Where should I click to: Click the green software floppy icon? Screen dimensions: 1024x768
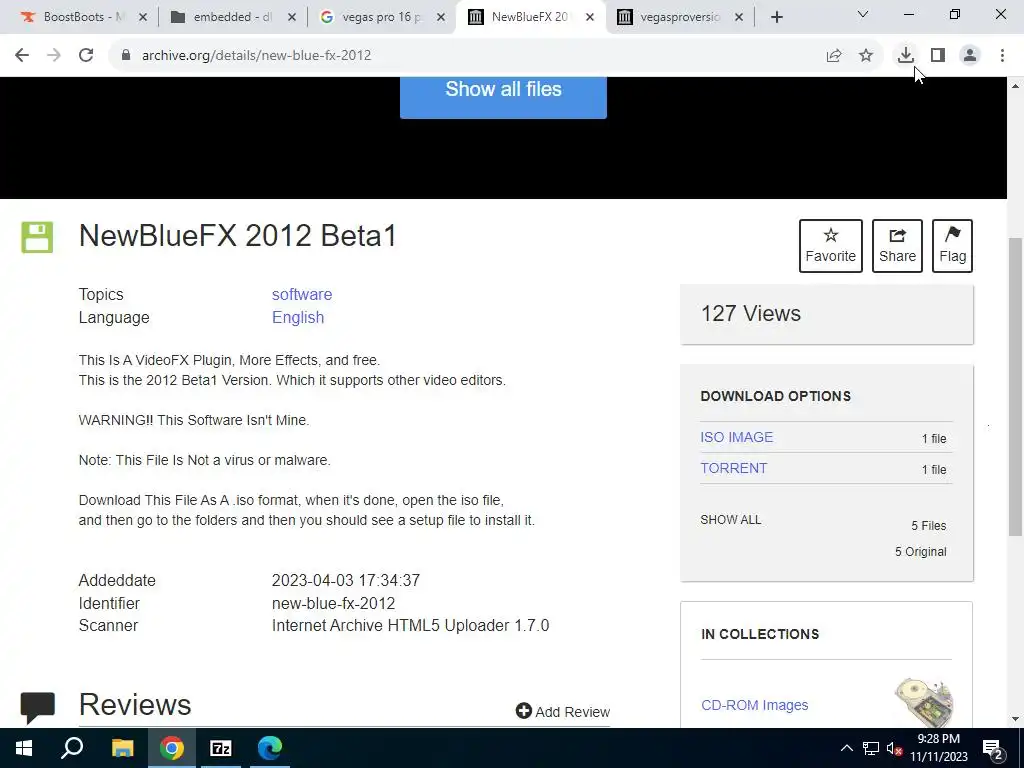click(37, 237)
